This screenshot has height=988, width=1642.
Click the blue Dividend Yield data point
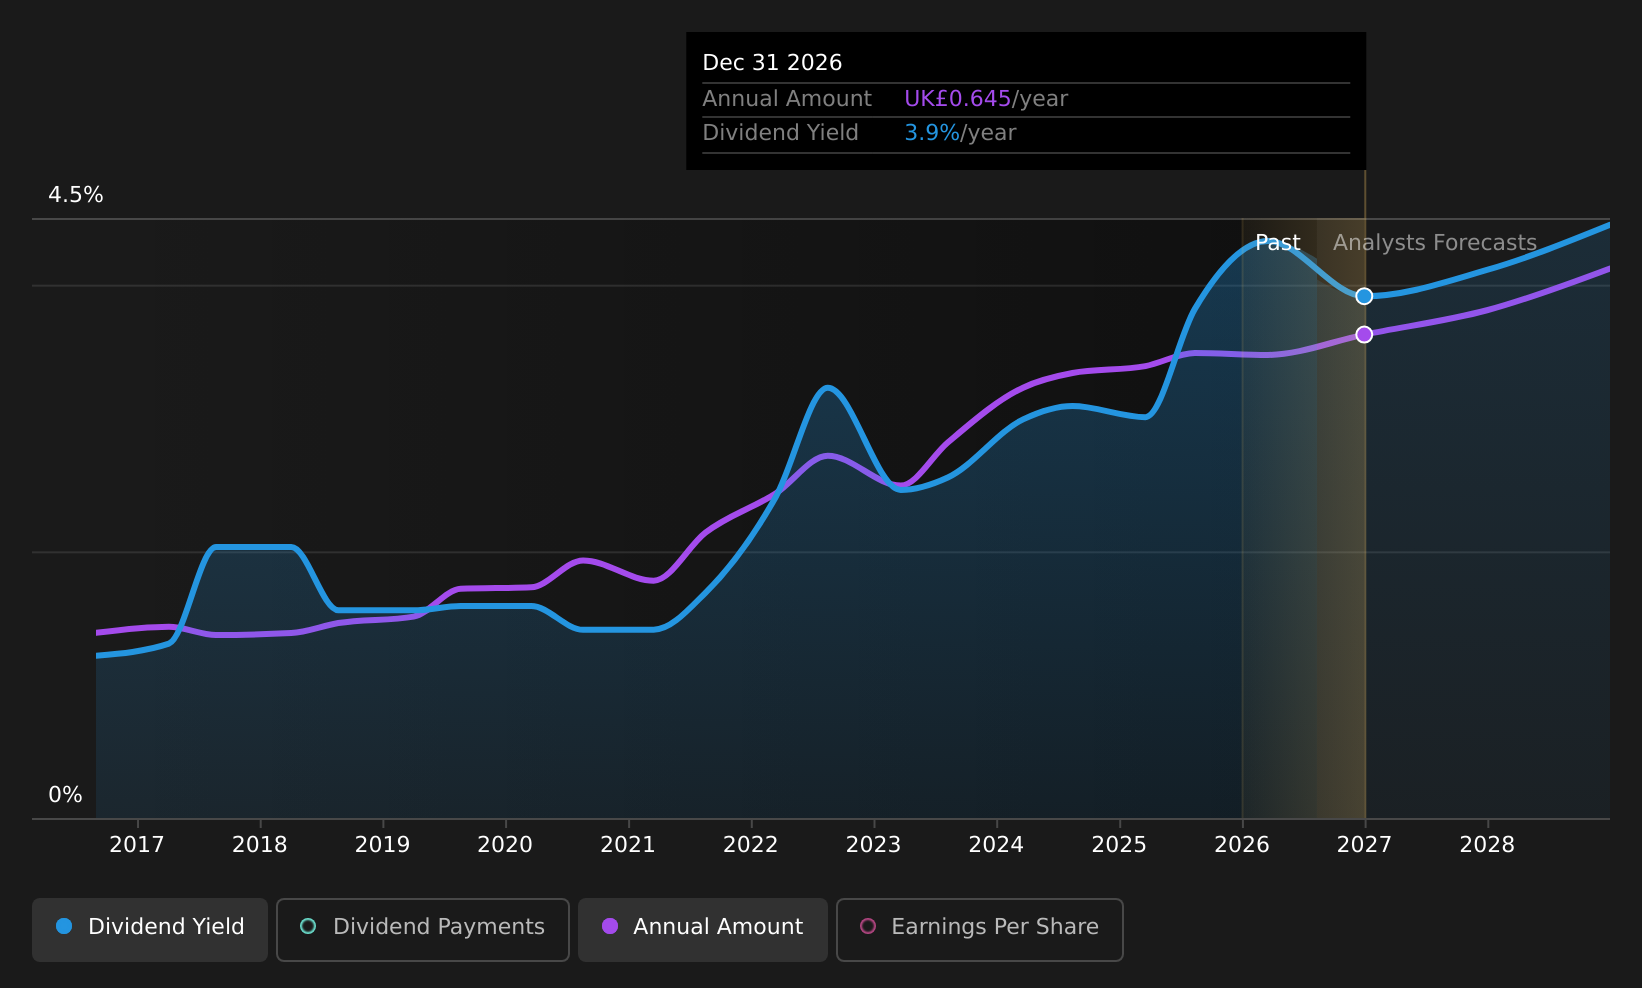1364,296
